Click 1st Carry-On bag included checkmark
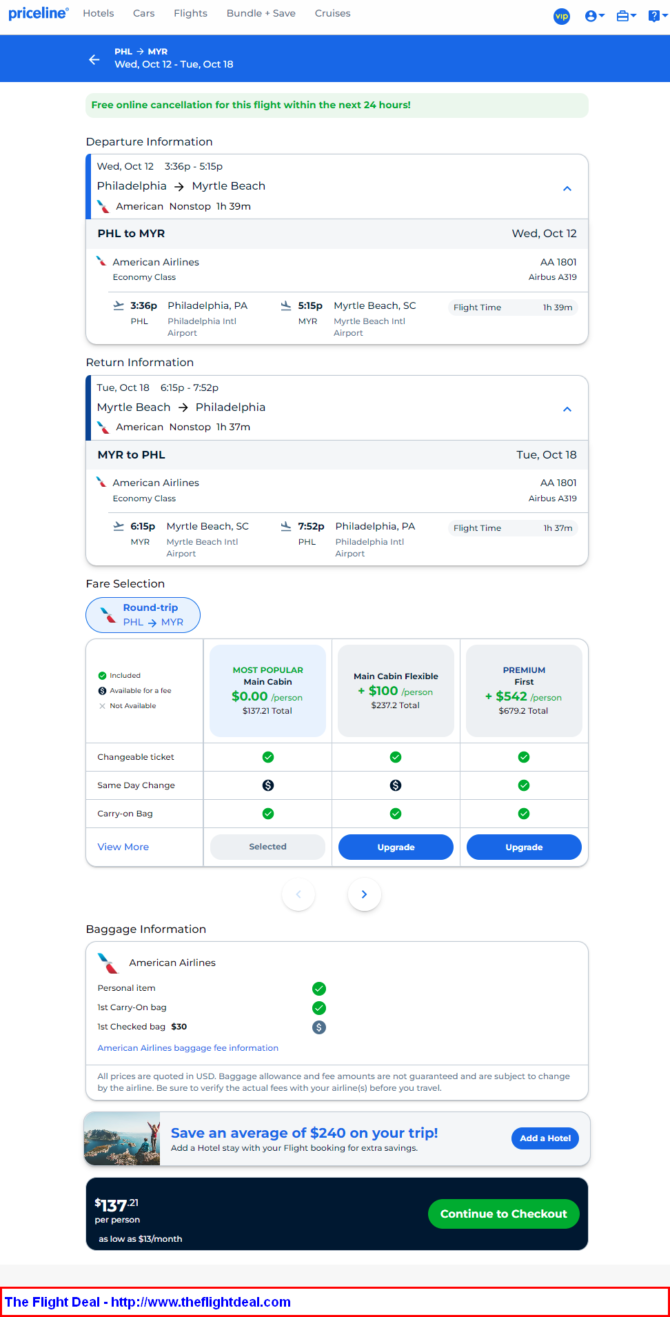Image resolution: width=670 pixels, height=1317 pixels. point(319,1008)
